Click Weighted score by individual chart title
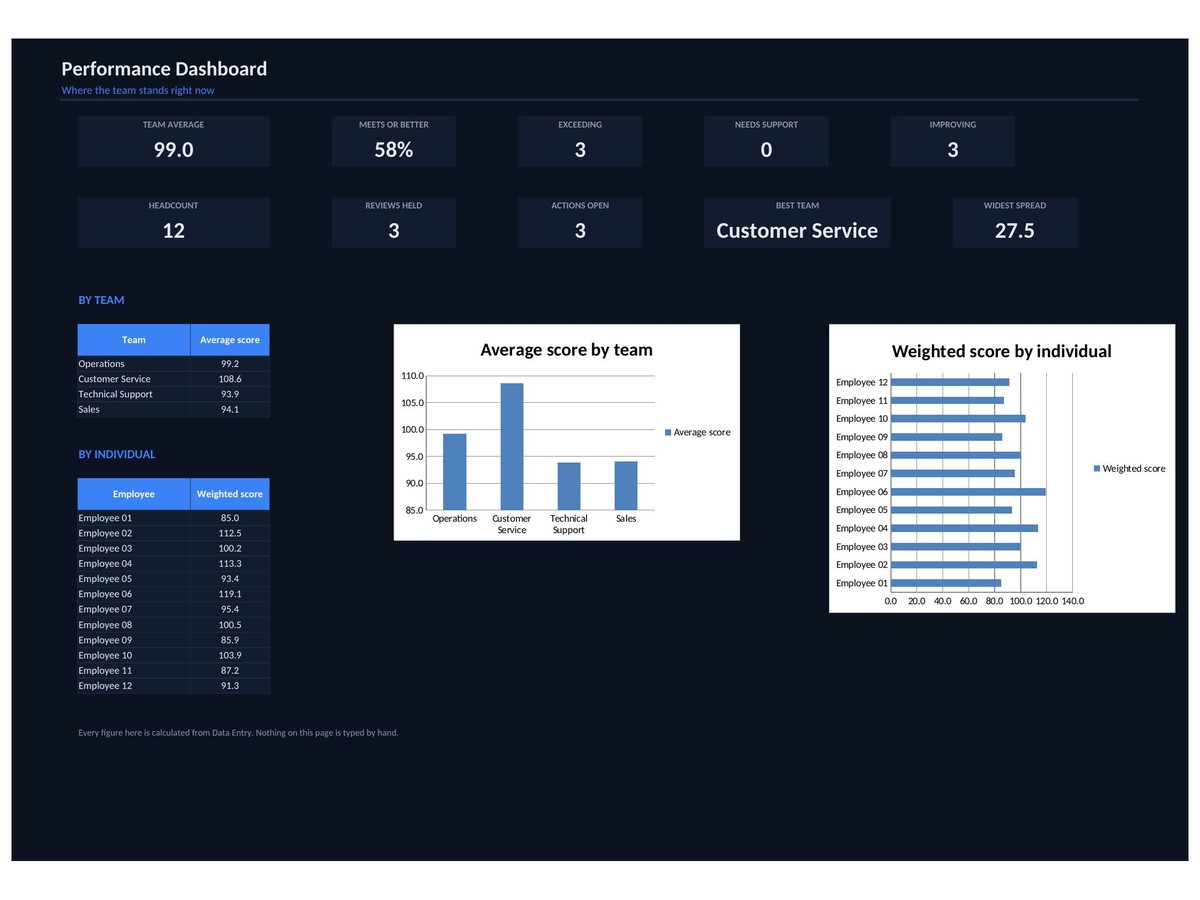This screenshot has width=1200, height=900. click(x=1001, y=351)
